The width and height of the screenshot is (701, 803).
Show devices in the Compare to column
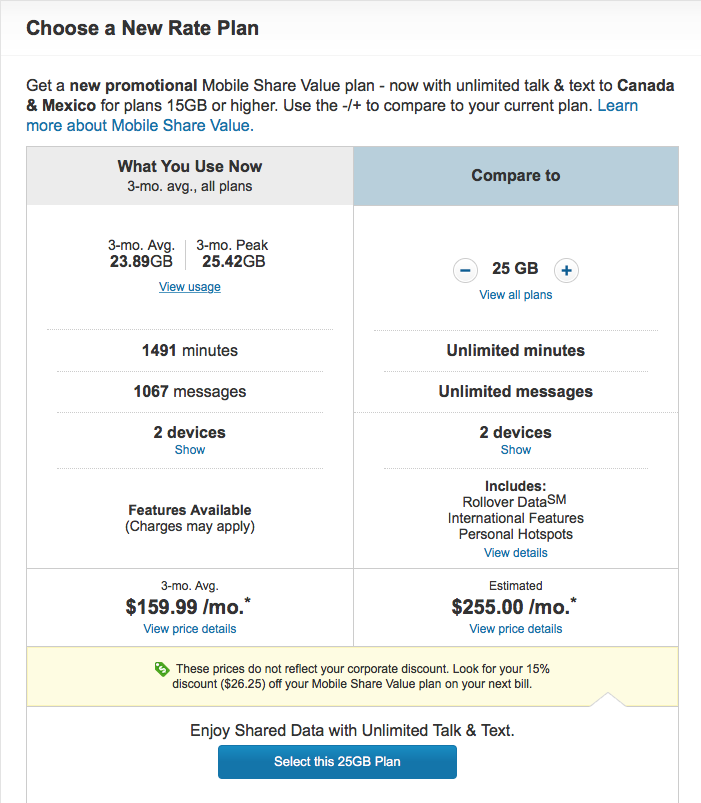pos(515,450)
